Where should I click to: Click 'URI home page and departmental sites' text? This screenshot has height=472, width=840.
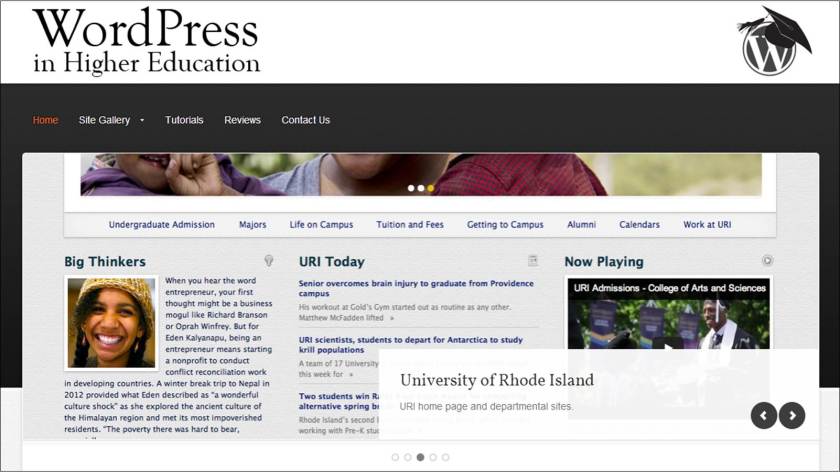(486, 407)
